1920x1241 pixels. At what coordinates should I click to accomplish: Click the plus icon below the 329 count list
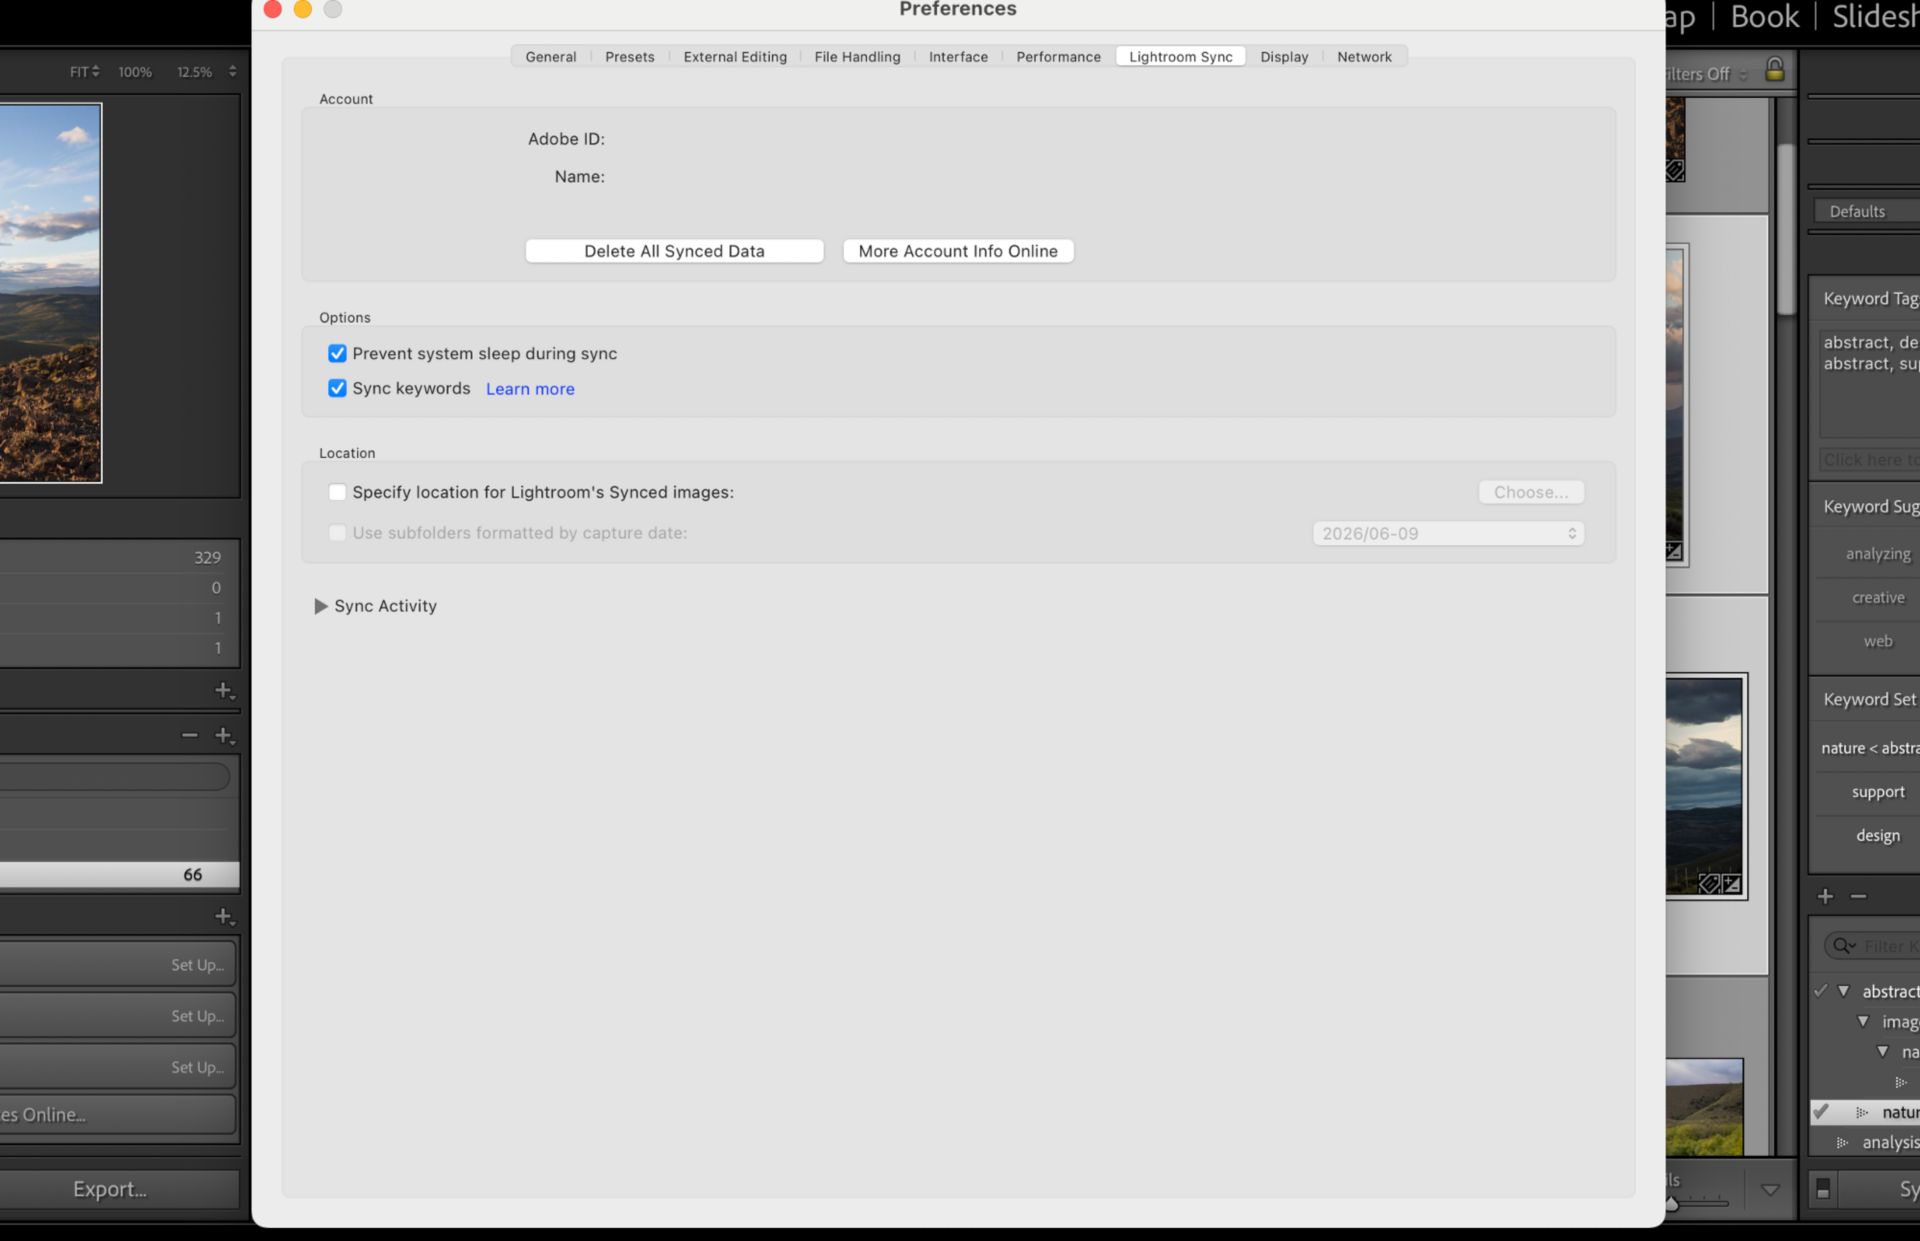[224, 691]
